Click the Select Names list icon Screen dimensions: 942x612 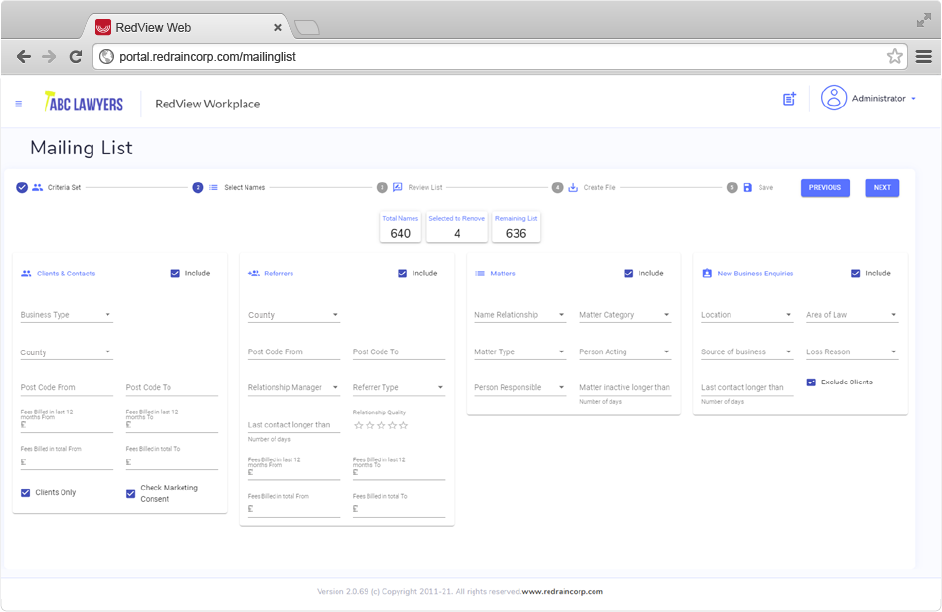point(213,187)
